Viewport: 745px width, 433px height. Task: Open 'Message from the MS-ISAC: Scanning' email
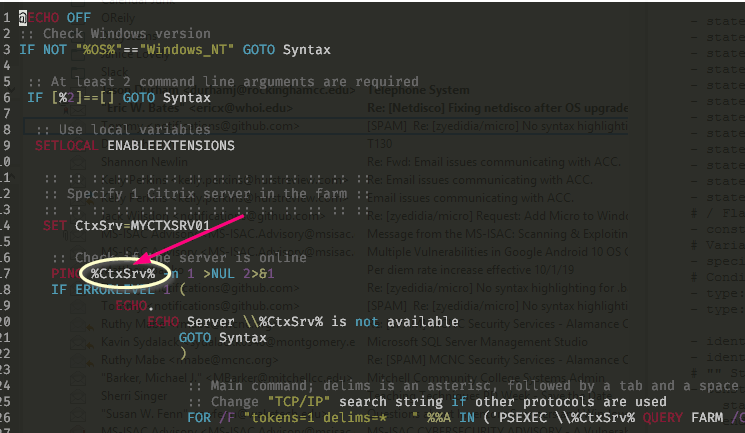coord(497,234)
